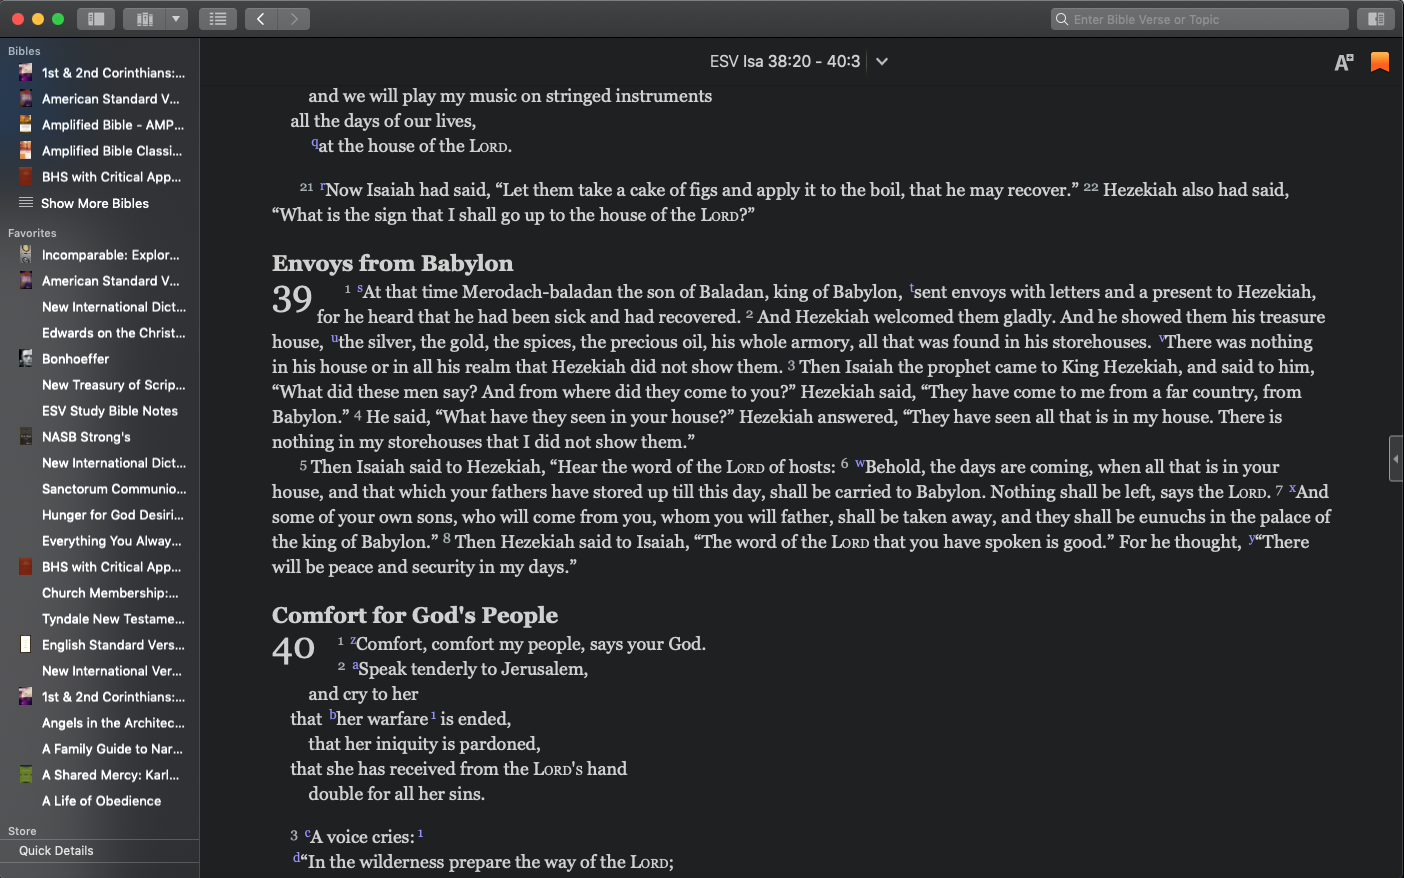The width and height of the screenshot is (1404, 878).
Task: Toggle the right side panel button
Action: pos(1376,19)
